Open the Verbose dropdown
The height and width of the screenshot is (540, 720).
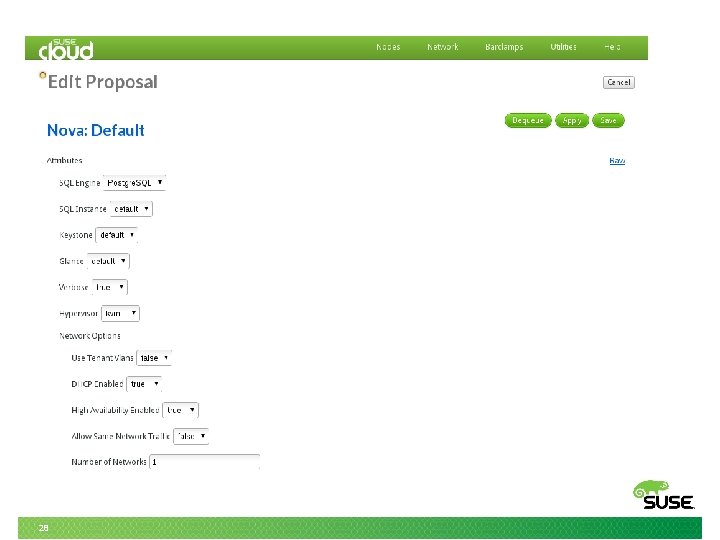click(110, 287)
